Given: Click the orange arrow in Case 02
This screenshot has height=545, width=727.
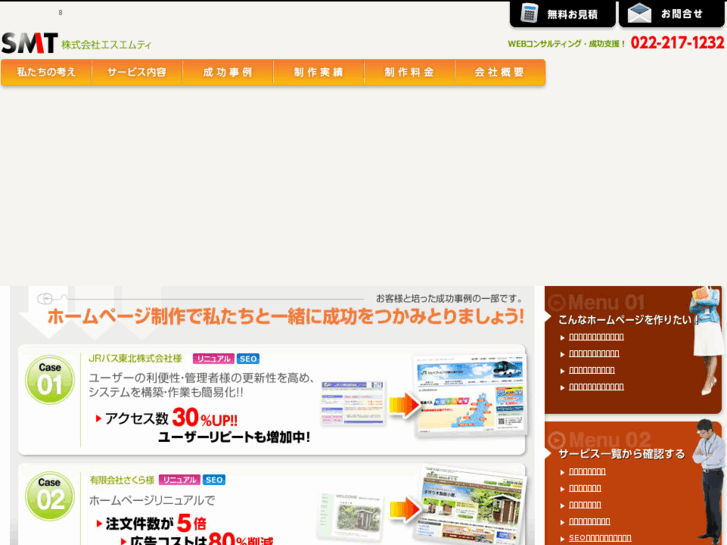Looking at the screenshot, I should [405, 510].
